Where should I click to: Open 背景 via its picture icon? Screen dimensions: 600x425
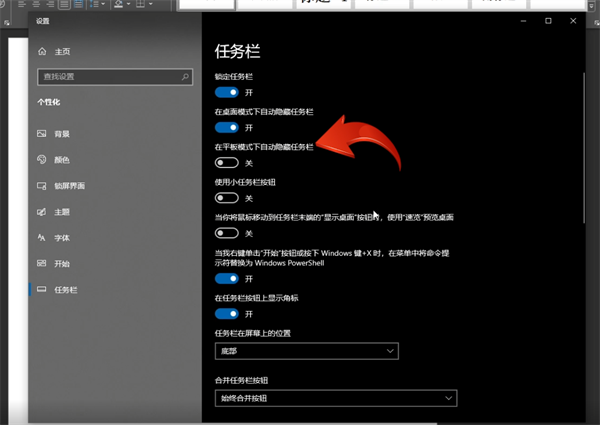pos(41,133)
